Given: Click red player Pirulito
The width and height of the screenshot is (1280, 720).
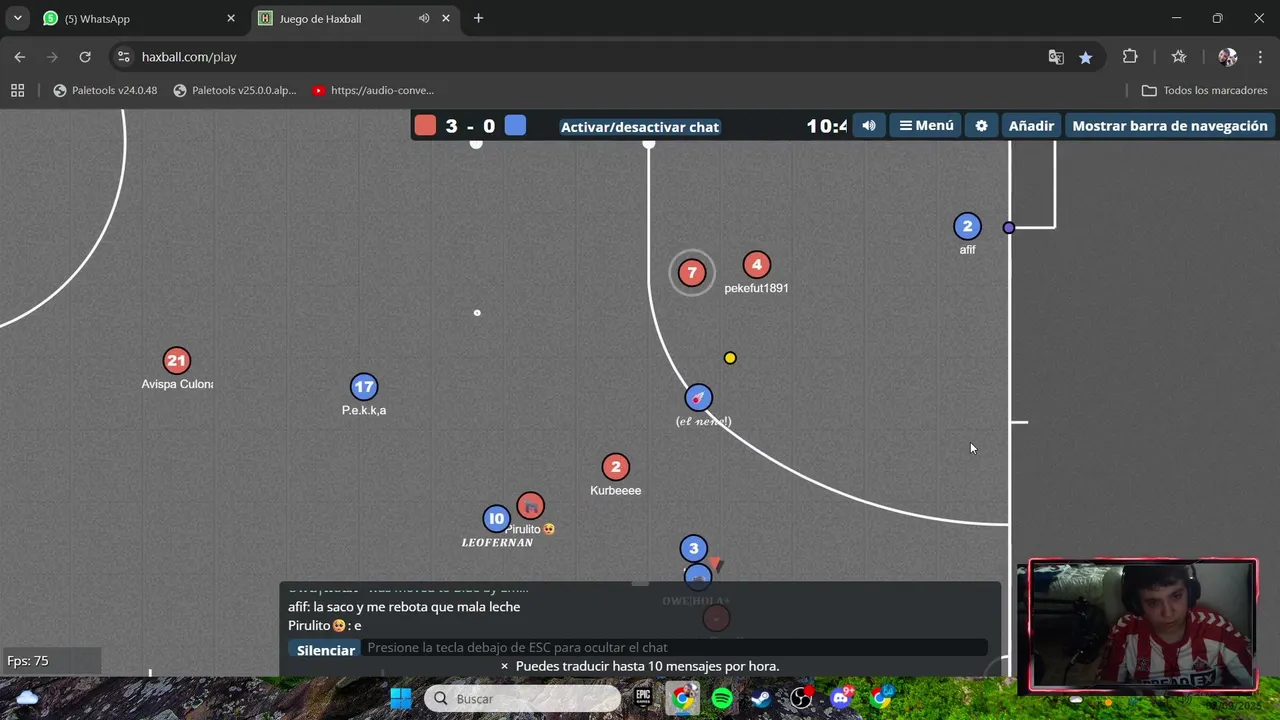Looking at the screenshot, I should pyautogui.click(x=531, y=506).
